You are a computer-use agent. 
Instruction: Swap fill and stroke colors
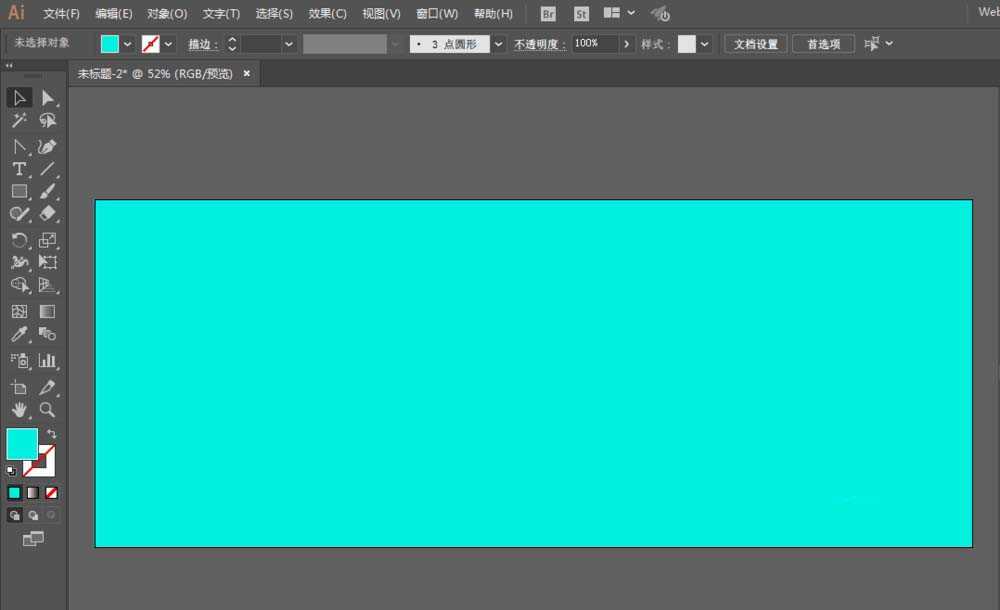(x=52, y=434)
